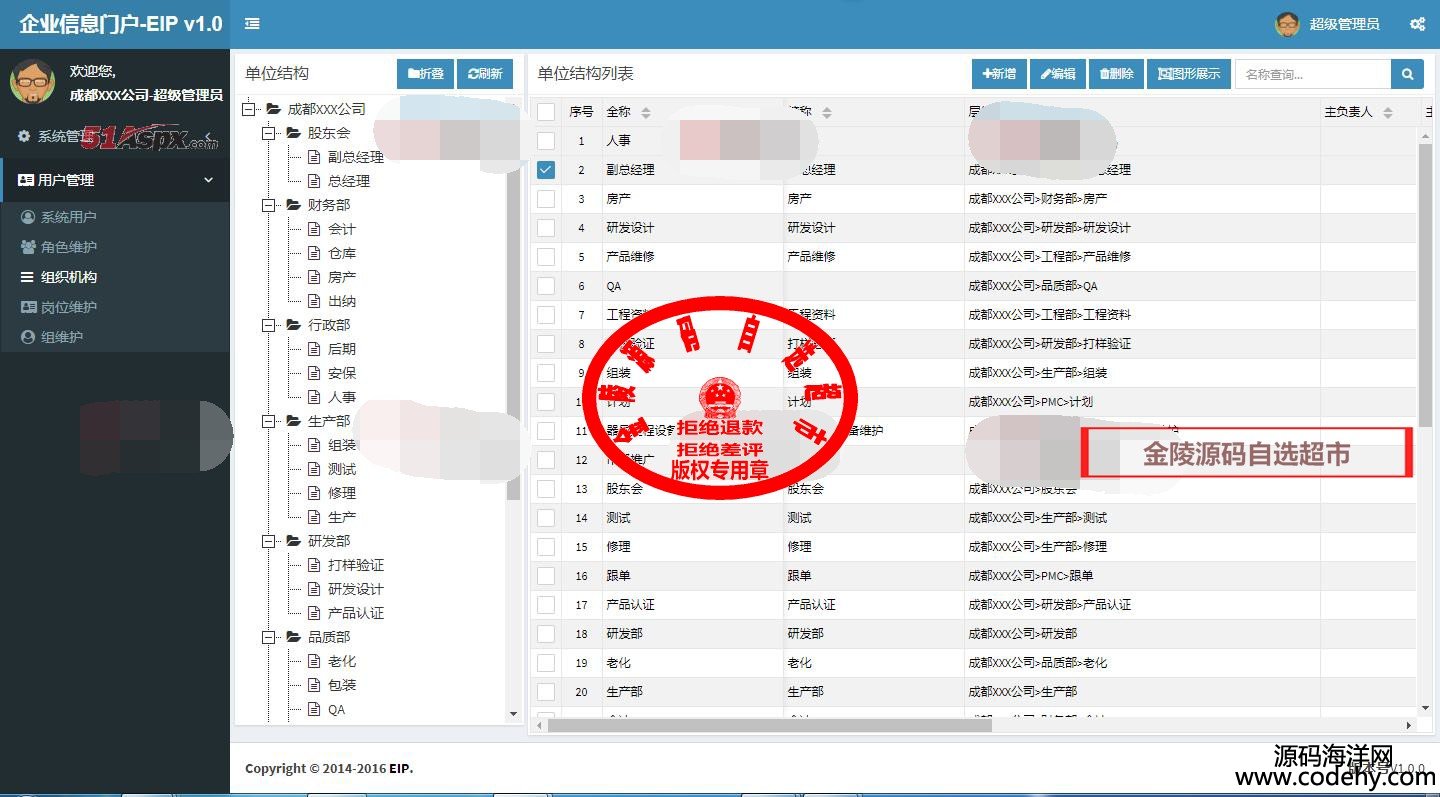This screenshot has width=1440, height=797.
Task: Sort the table by 全称 column
Action: click(645, 113)
